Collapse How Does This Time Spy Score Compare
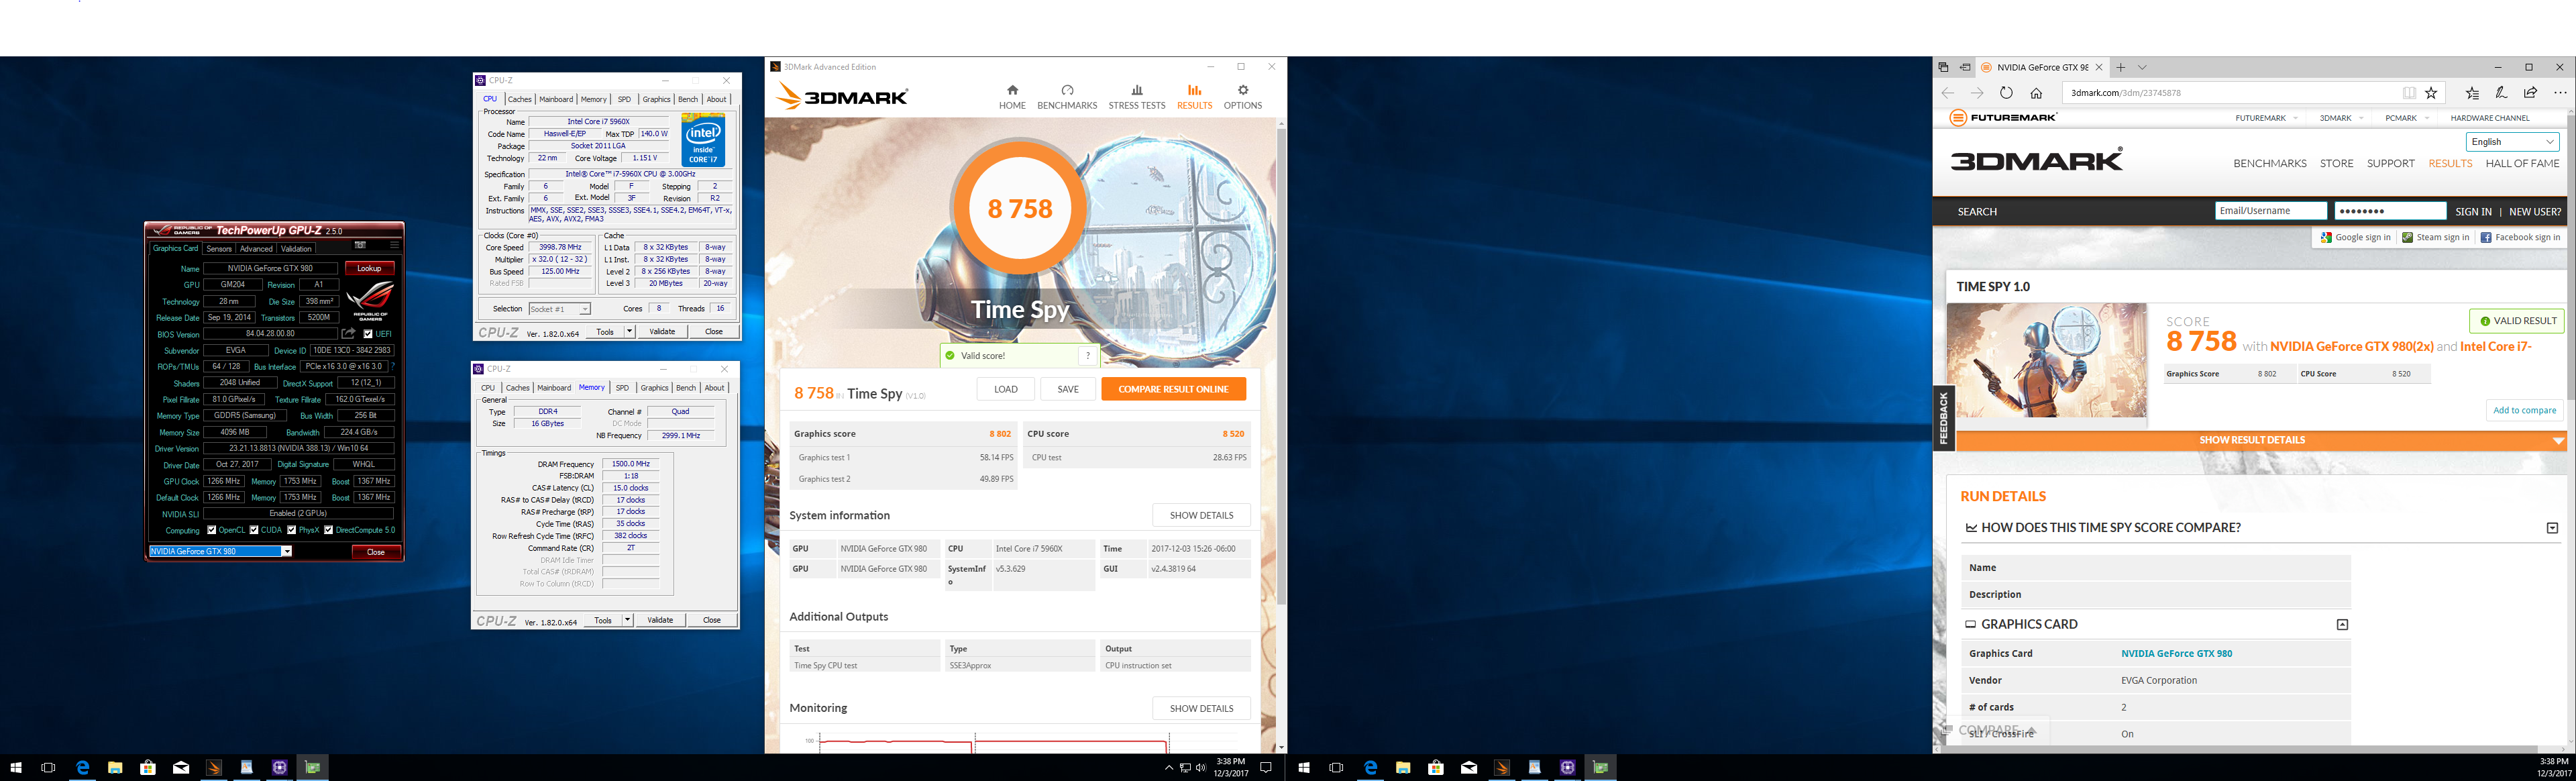2576x781 pixels. [2552, 528]
